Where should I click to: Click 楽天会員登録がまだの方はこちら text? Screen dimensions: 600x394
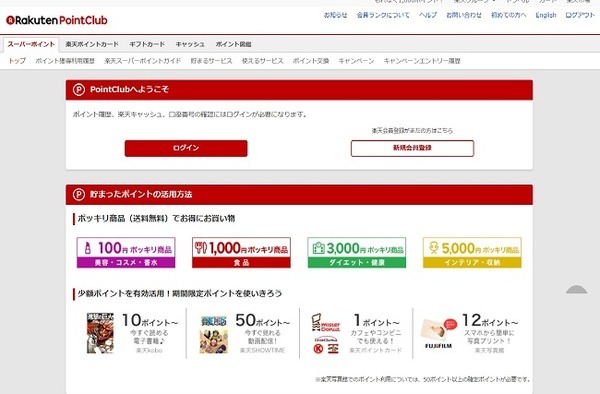coord(412,131)
